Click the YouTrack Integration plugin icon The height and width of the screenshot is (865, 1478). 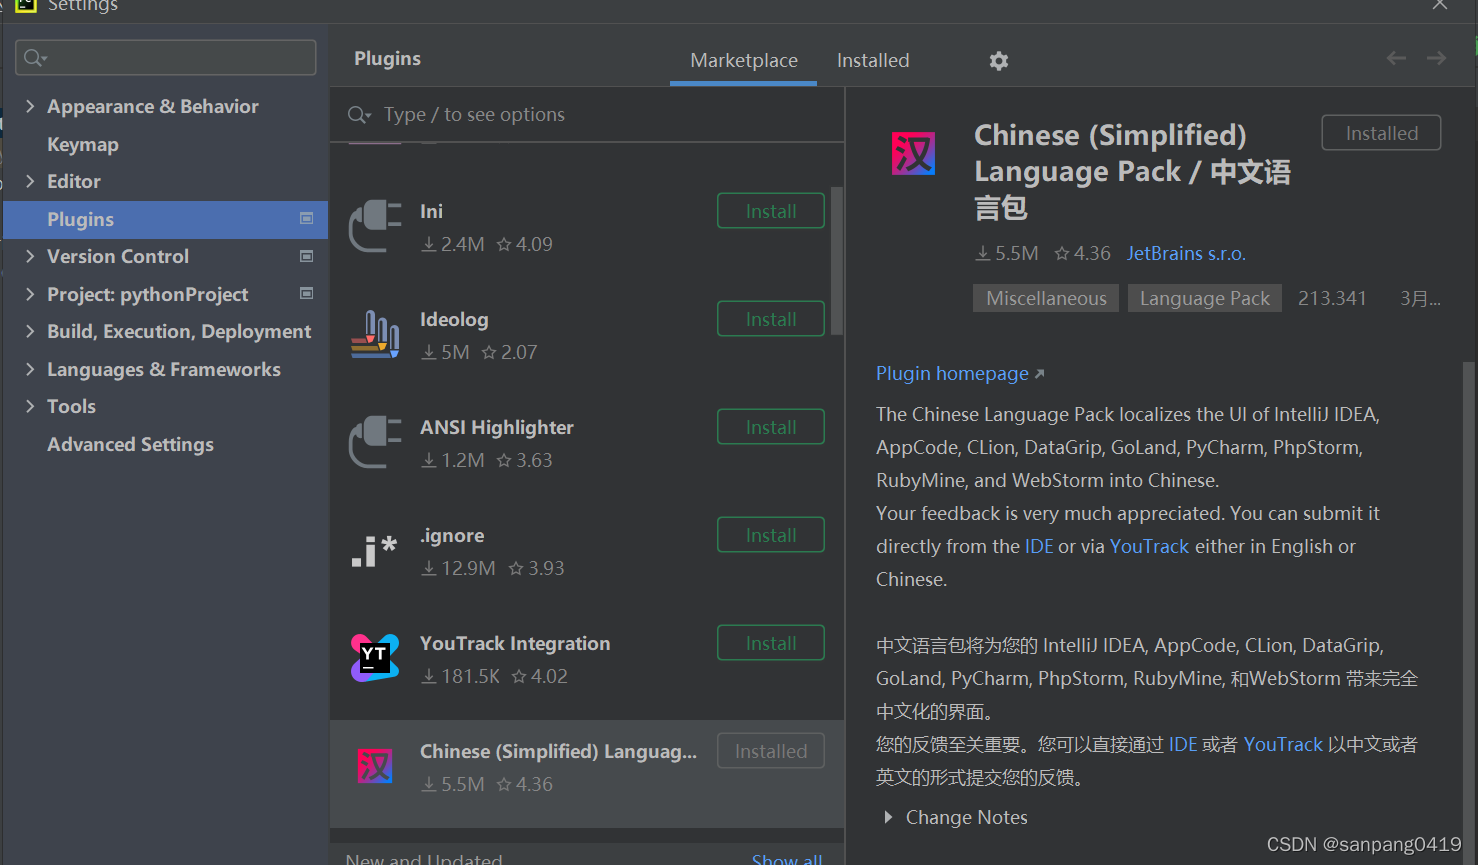coord(375,658)
